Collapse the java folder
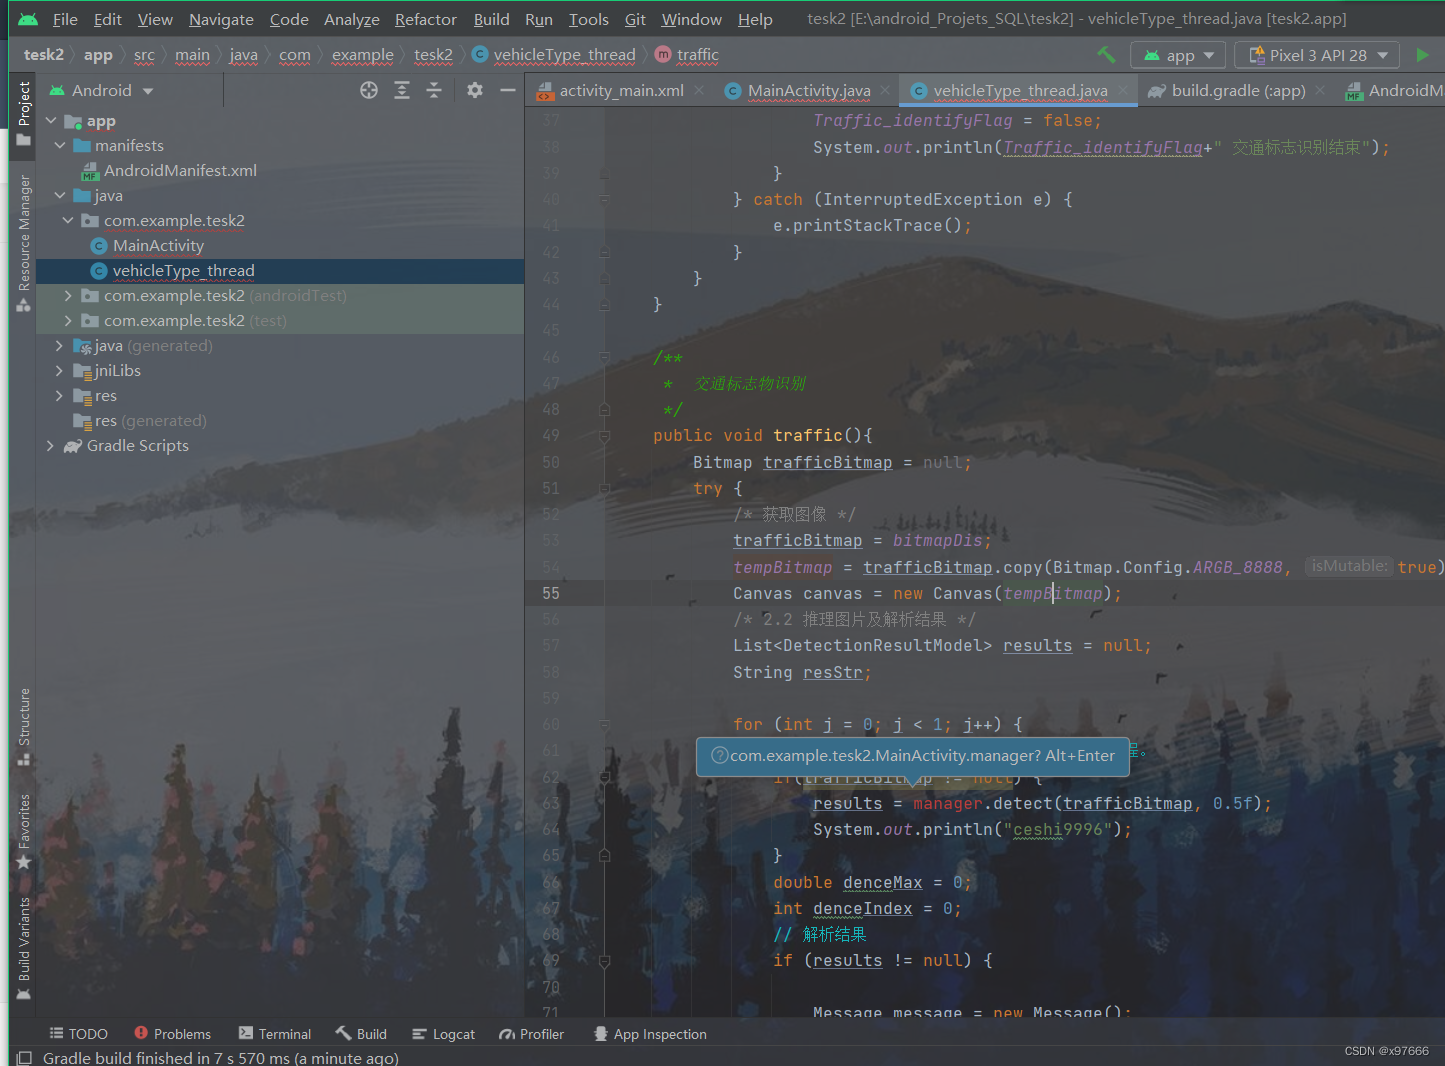1445x1066 pixels. point(60,196)
